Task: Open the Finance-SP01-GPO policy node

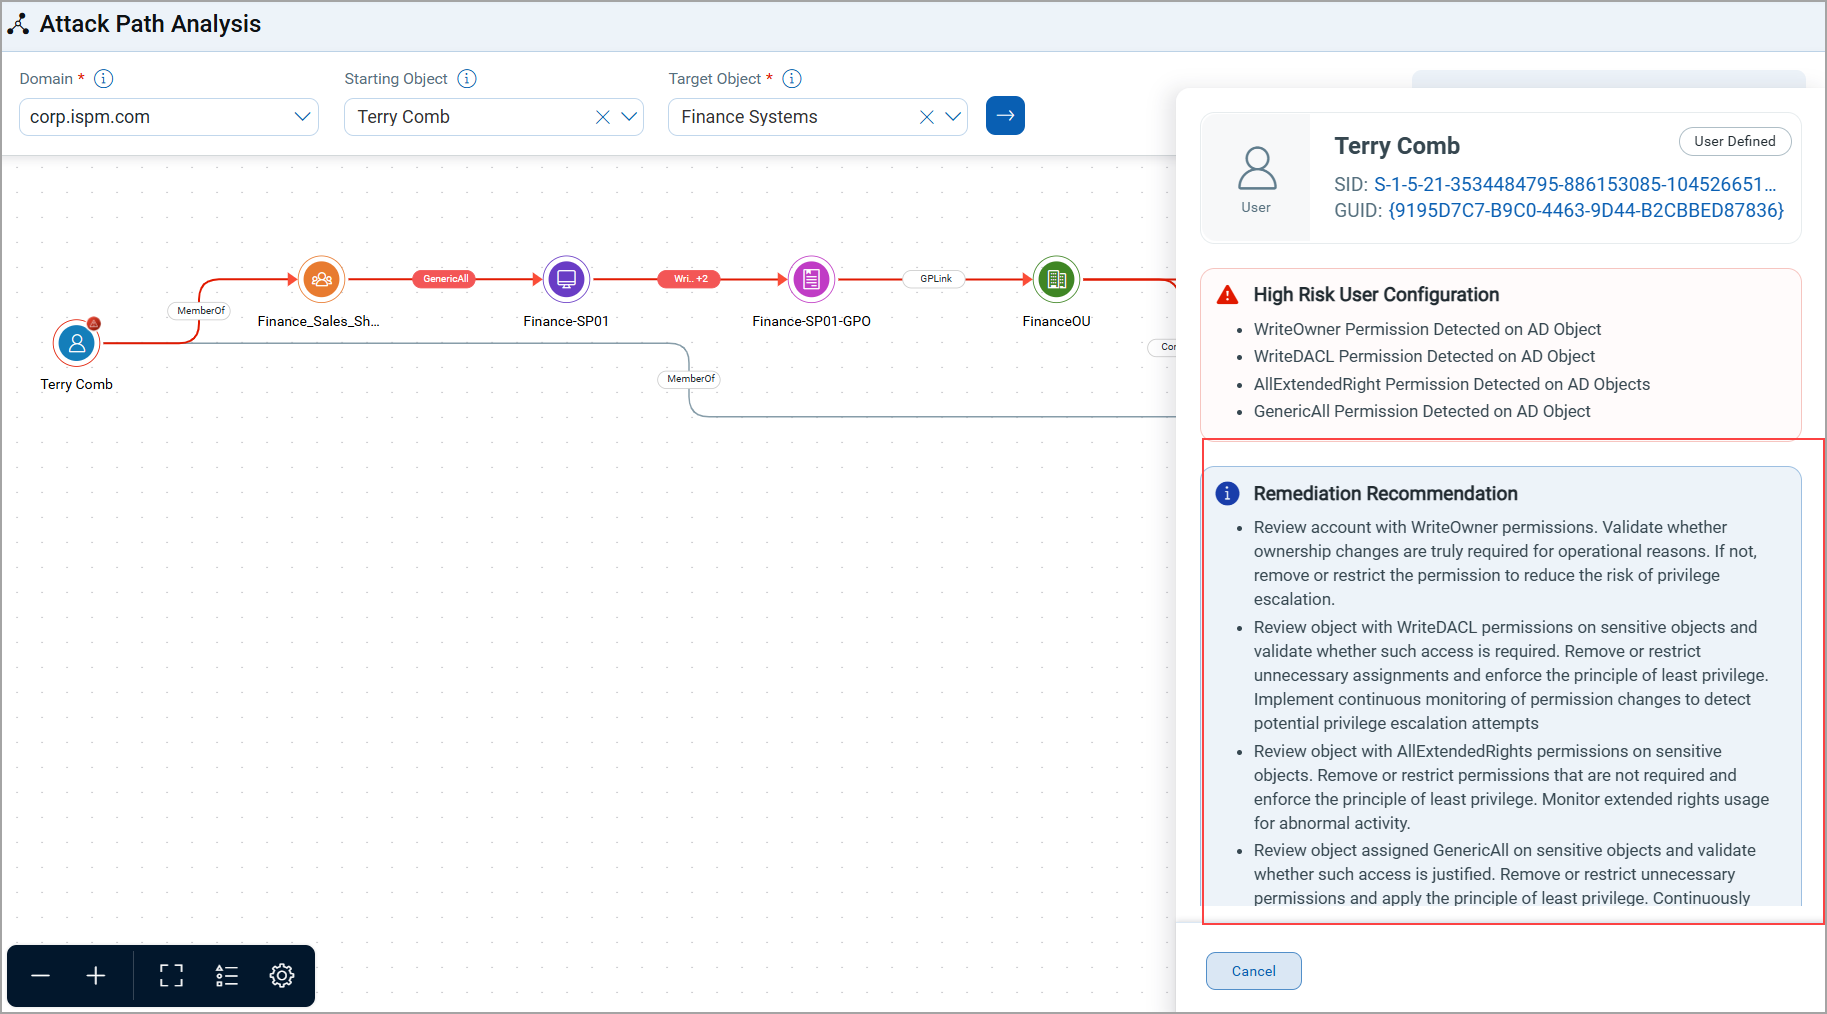Action: point(811,280)
